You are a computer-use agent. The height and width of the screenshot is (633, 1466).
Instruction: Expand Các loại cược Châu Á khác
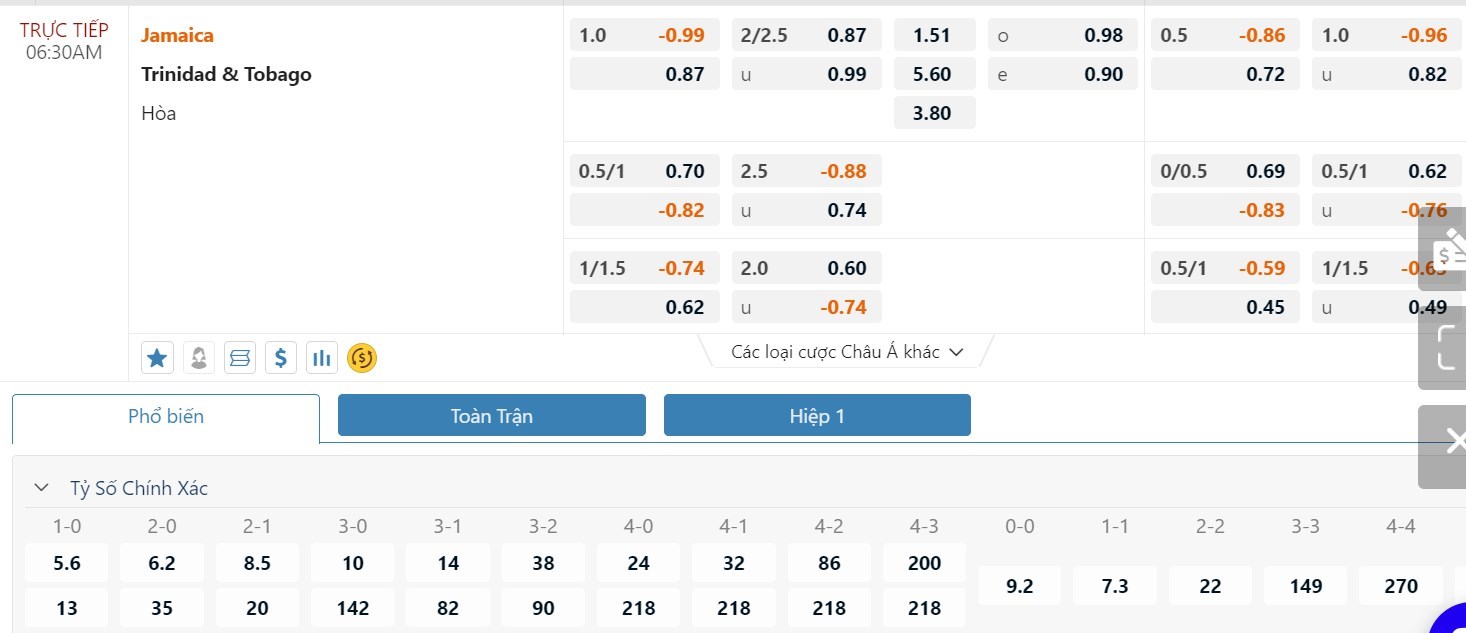pos(846,352)
